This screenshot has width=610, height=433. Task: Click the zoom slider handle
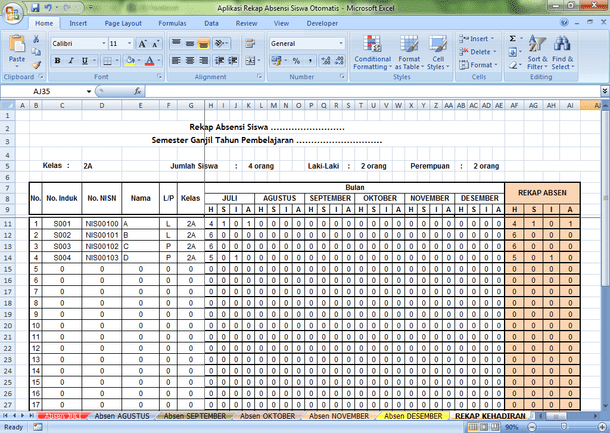564,427
